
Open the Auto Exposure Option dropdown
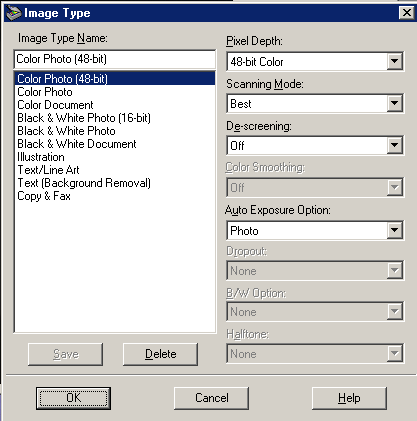(394, 230)
